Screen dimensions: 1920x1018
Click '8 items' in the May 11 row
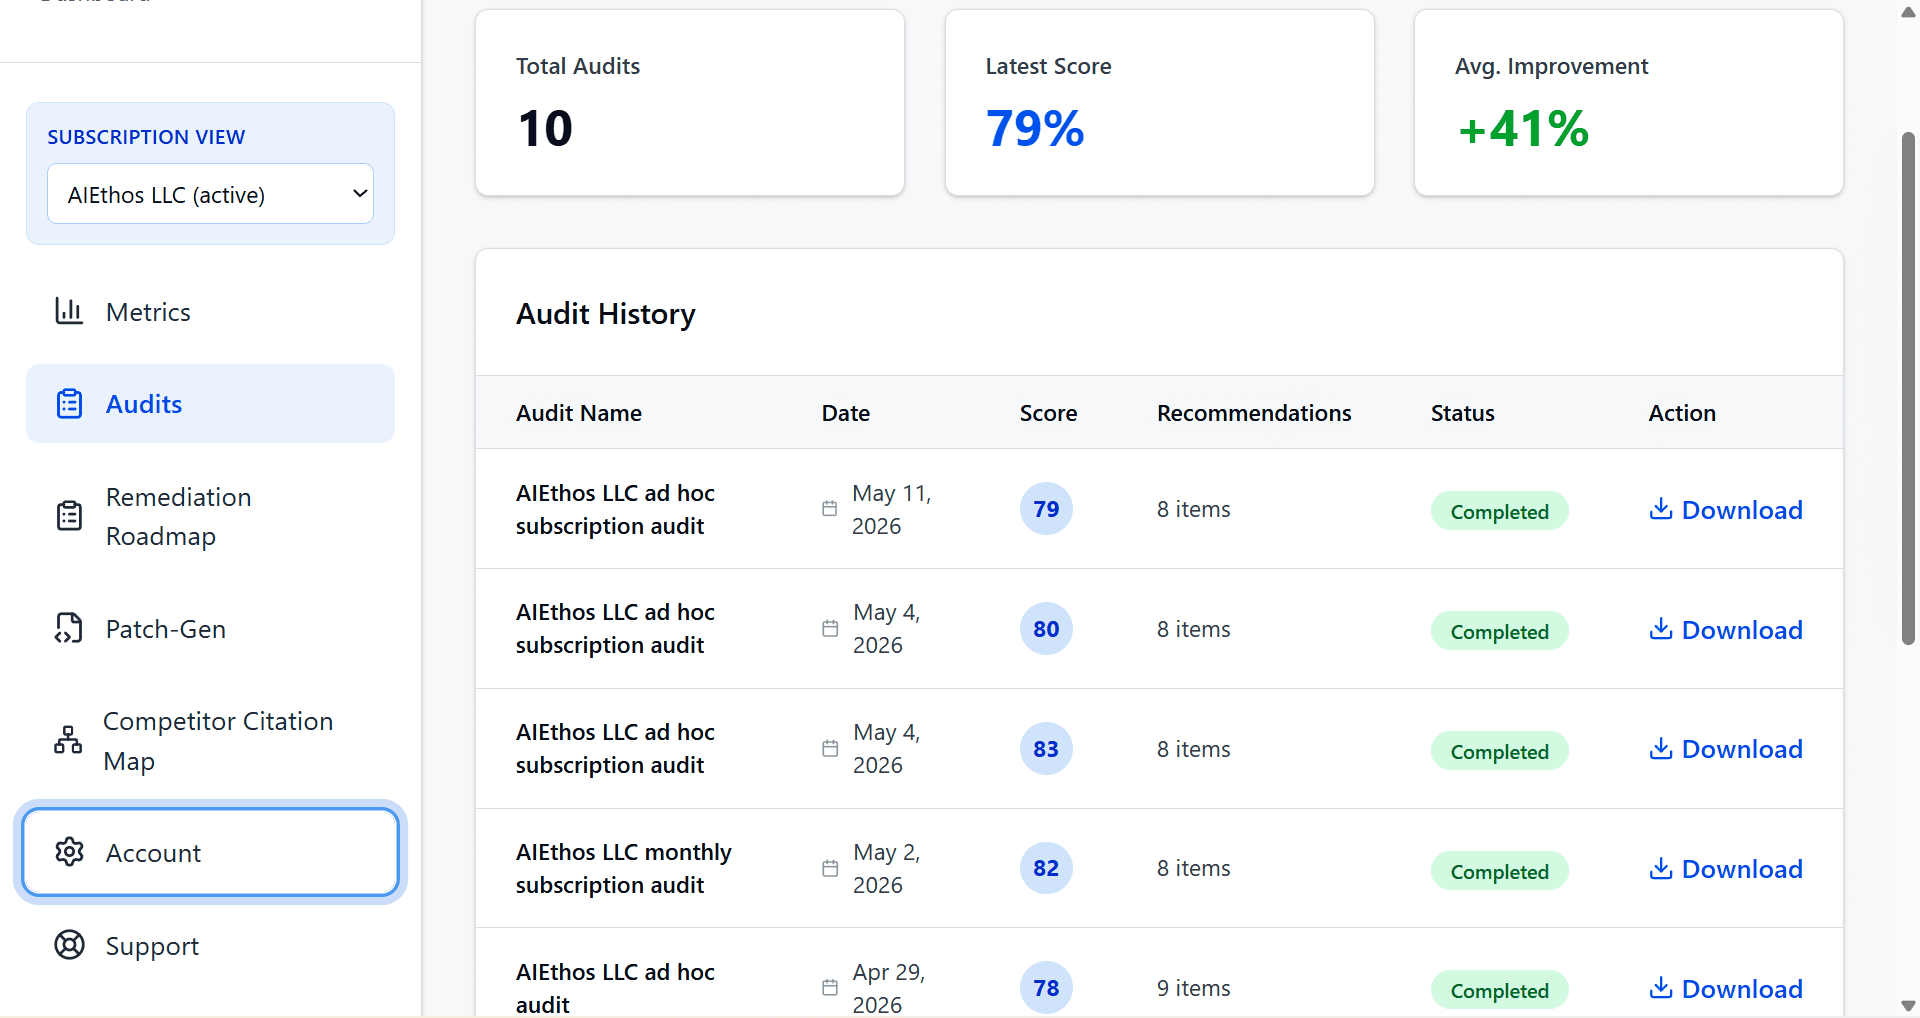[x=1194, y=509]
